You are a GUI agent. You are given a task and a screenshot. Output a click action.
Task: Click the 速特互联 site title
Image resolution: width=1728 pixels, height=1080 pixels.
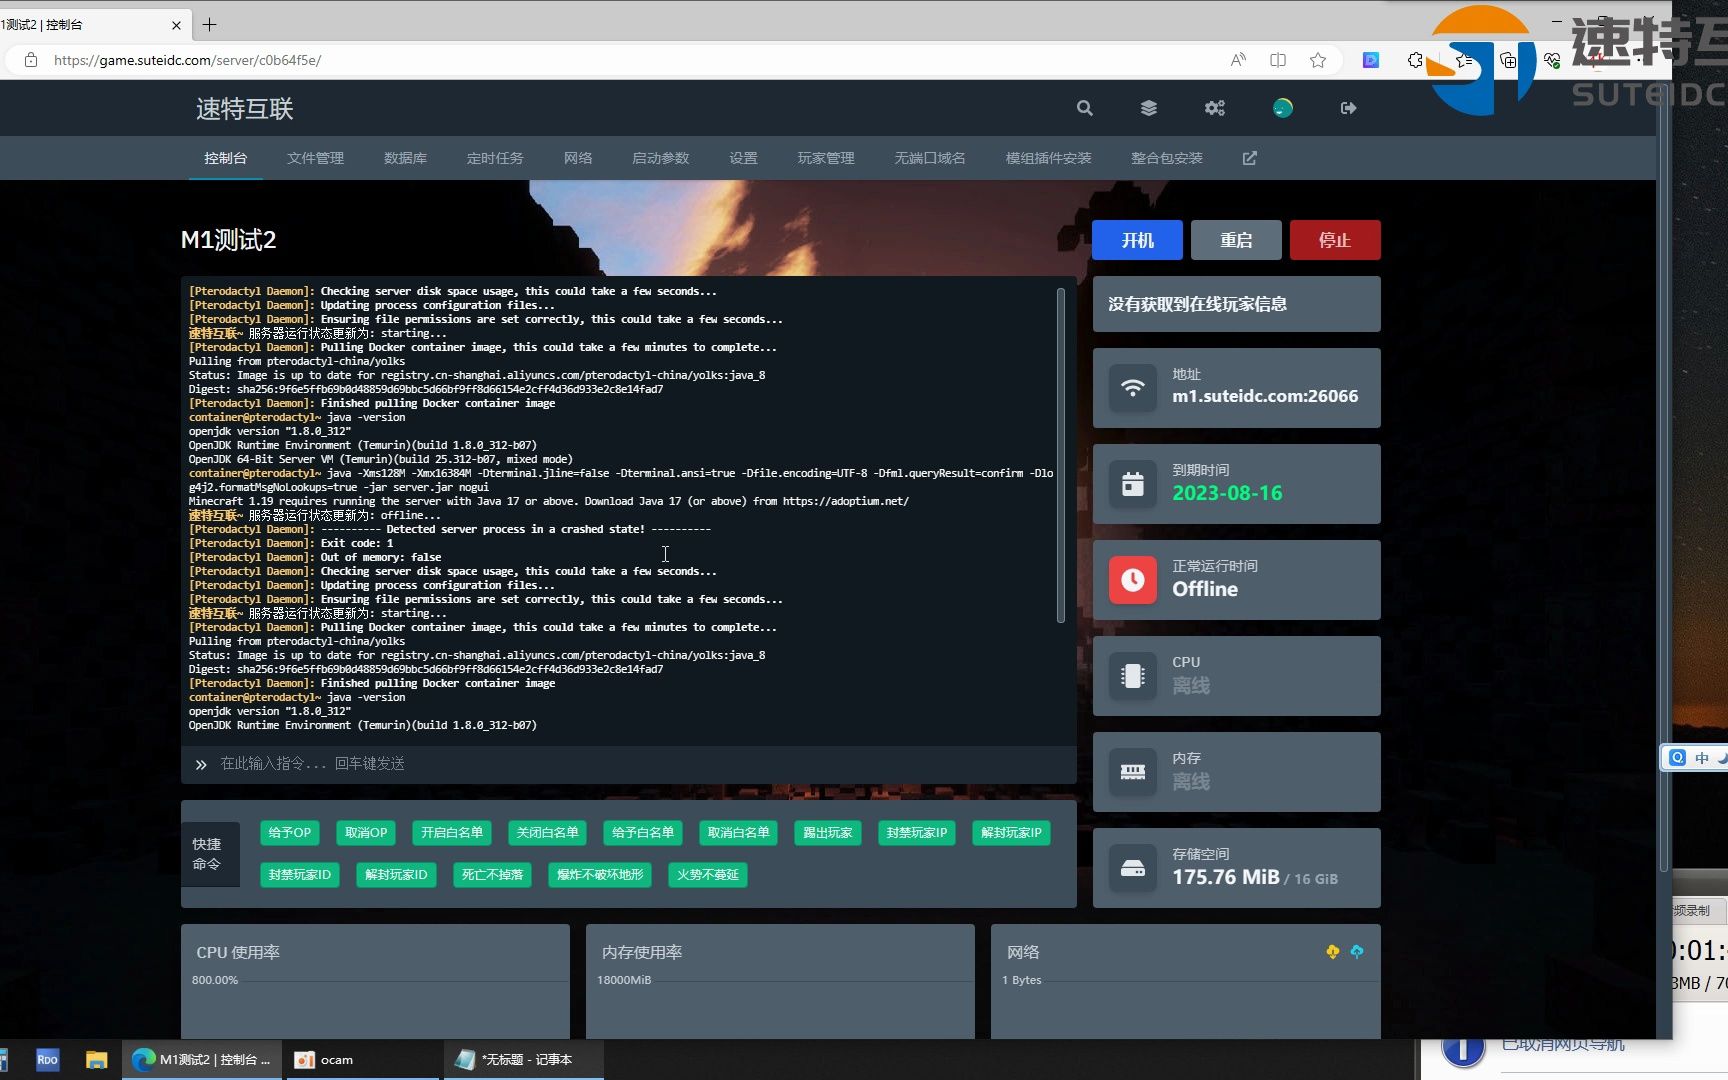[245, 108]
